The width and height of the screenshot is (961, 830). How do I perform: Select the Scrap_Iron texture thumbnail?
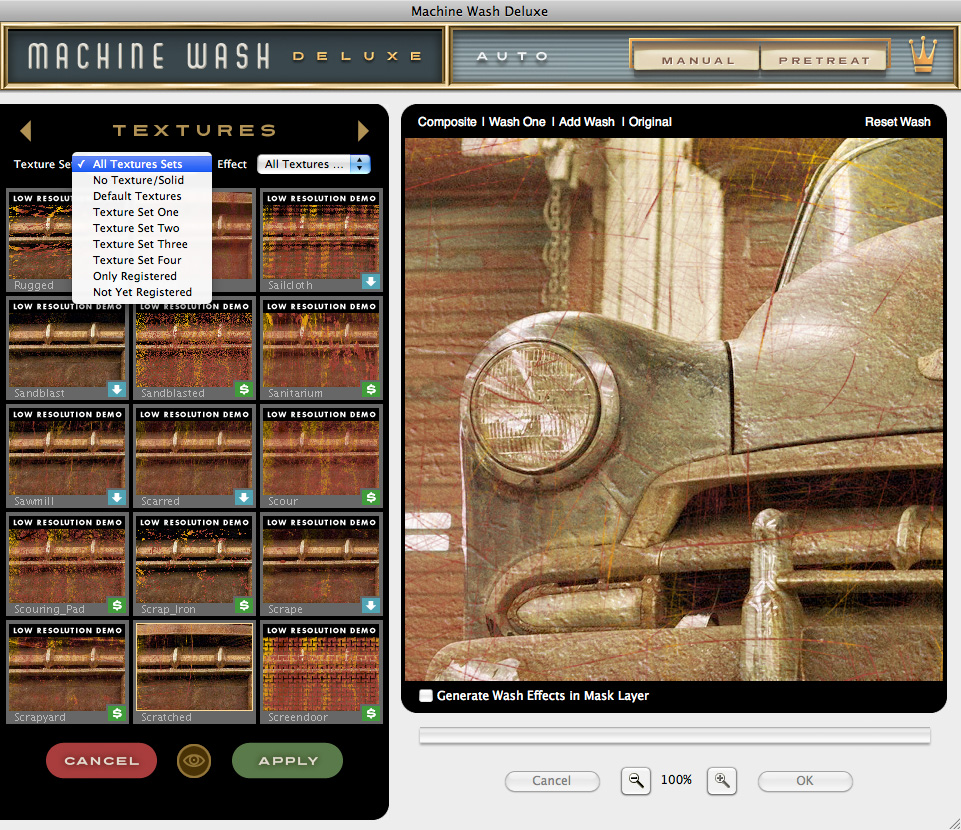[194, 565]
